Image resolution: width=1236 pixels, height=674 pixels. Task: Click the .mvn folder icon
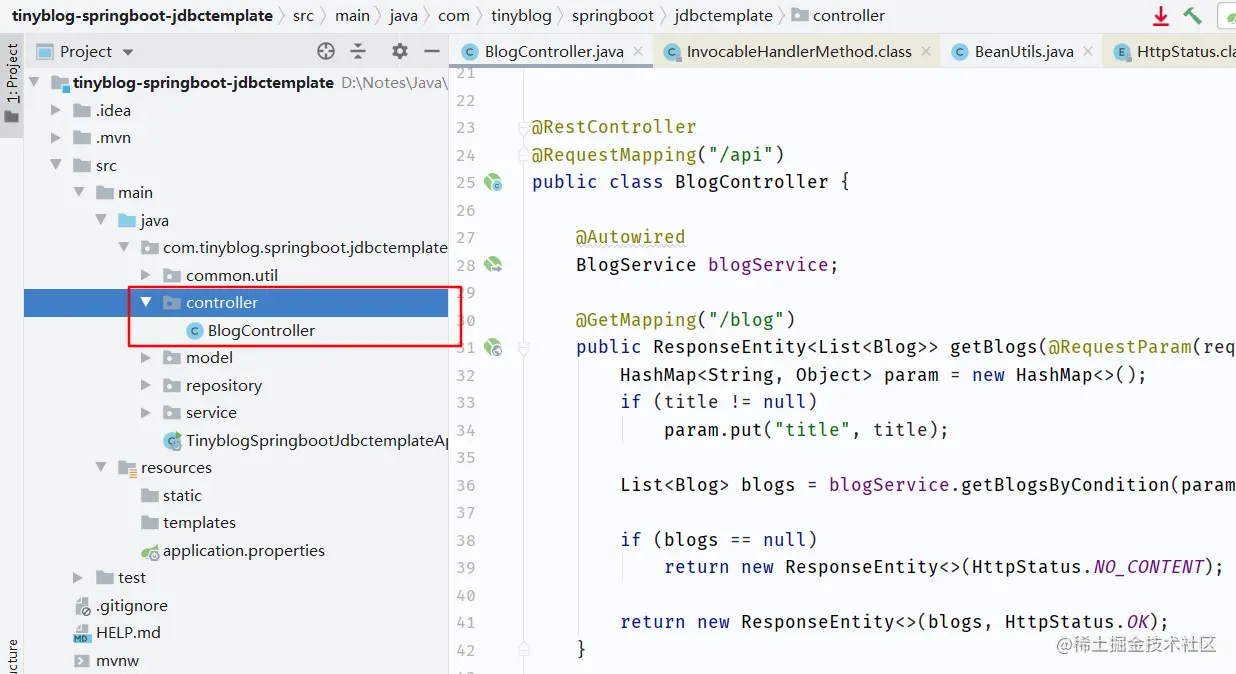click(82, 138)
